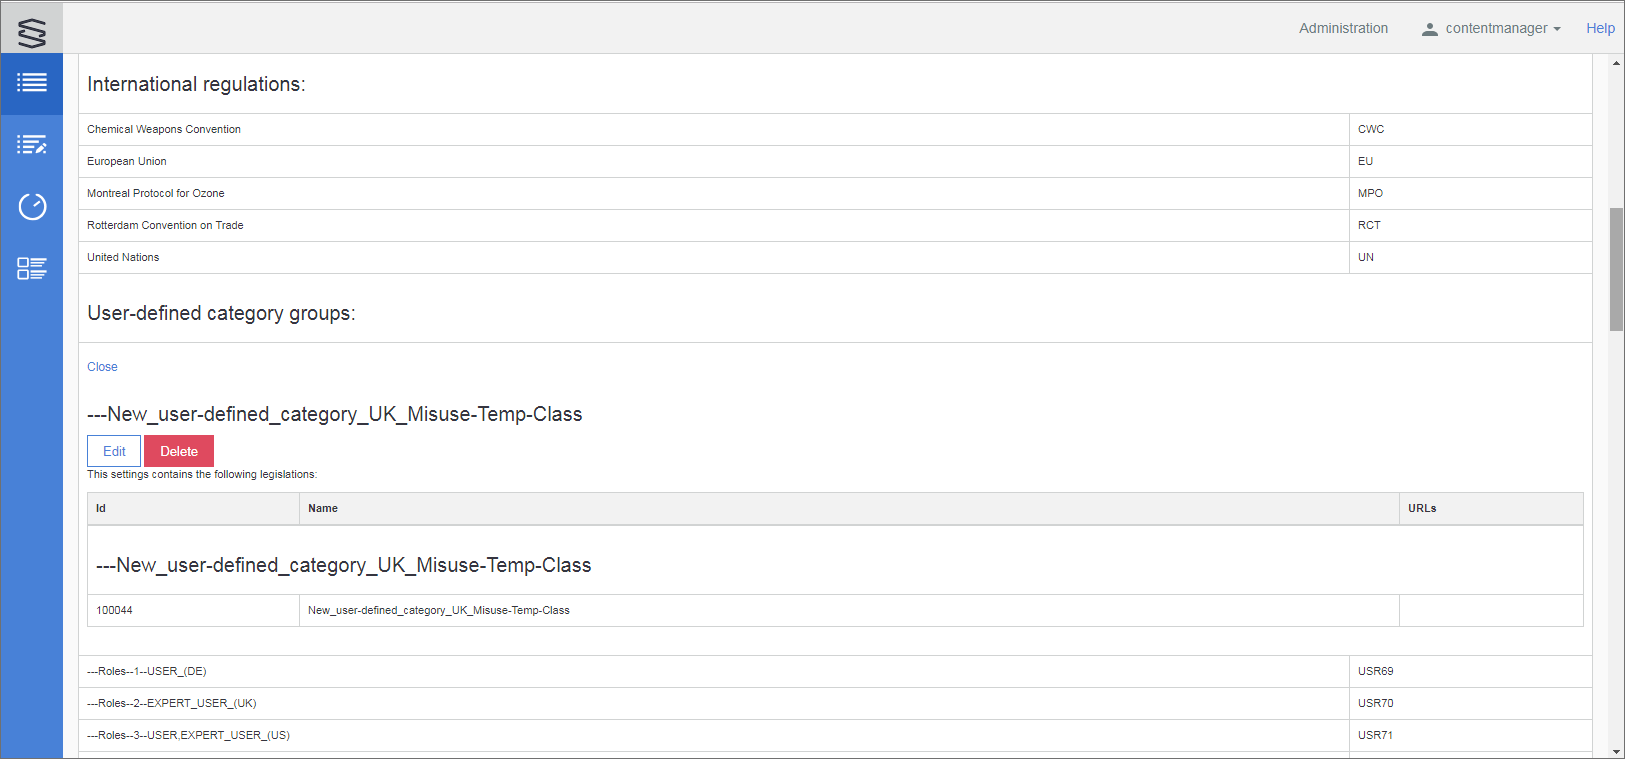Click the Edit button
The image size is (1625, 759).
[114, 451]
